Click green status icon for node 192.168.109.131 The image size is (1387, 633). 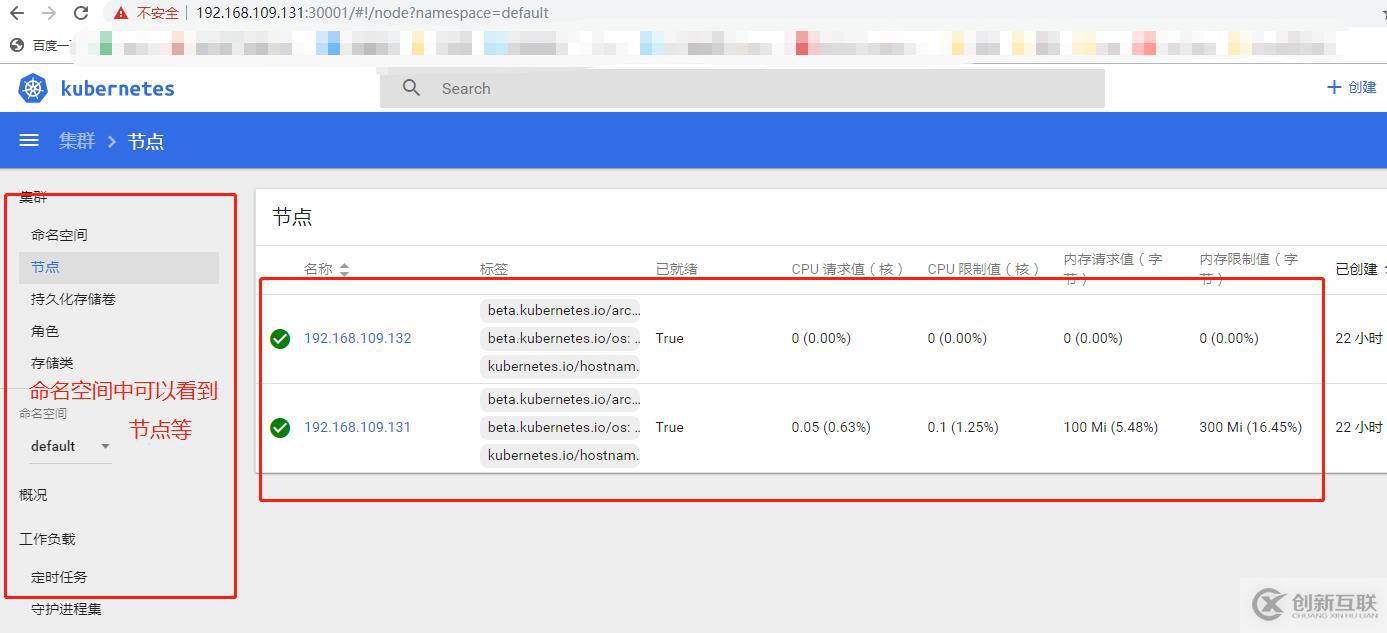point(280,428)
